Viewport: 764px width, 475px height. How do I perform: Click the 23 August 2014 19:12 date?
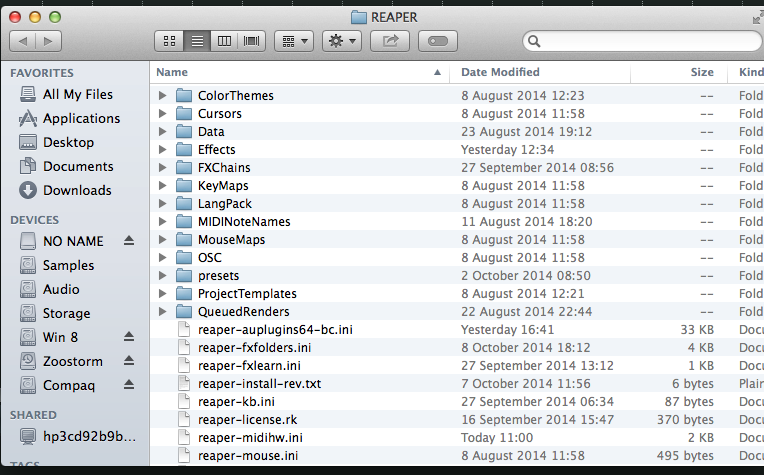coord(526,132)
